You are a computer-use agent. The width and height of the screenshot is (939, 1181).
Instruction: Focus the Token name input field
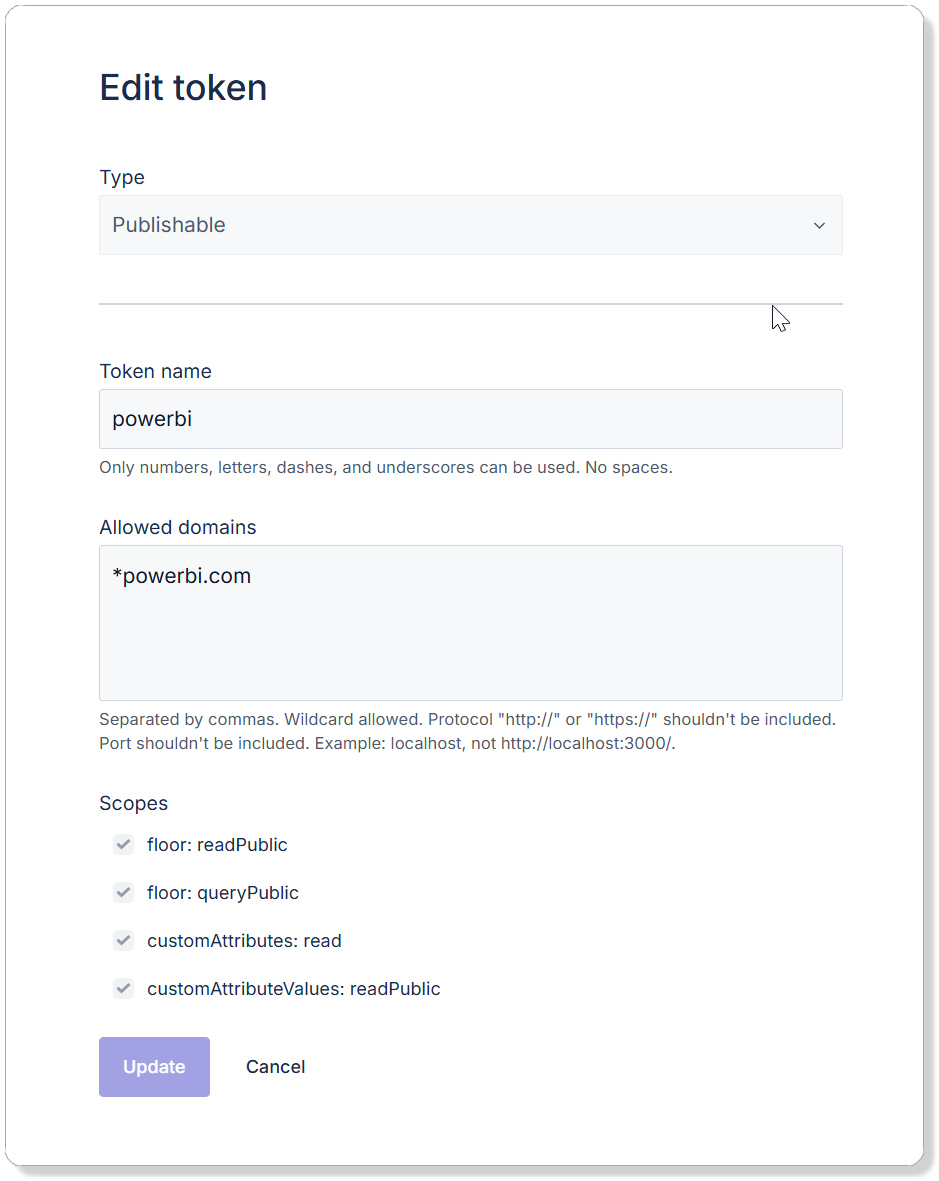click(470, 419)
